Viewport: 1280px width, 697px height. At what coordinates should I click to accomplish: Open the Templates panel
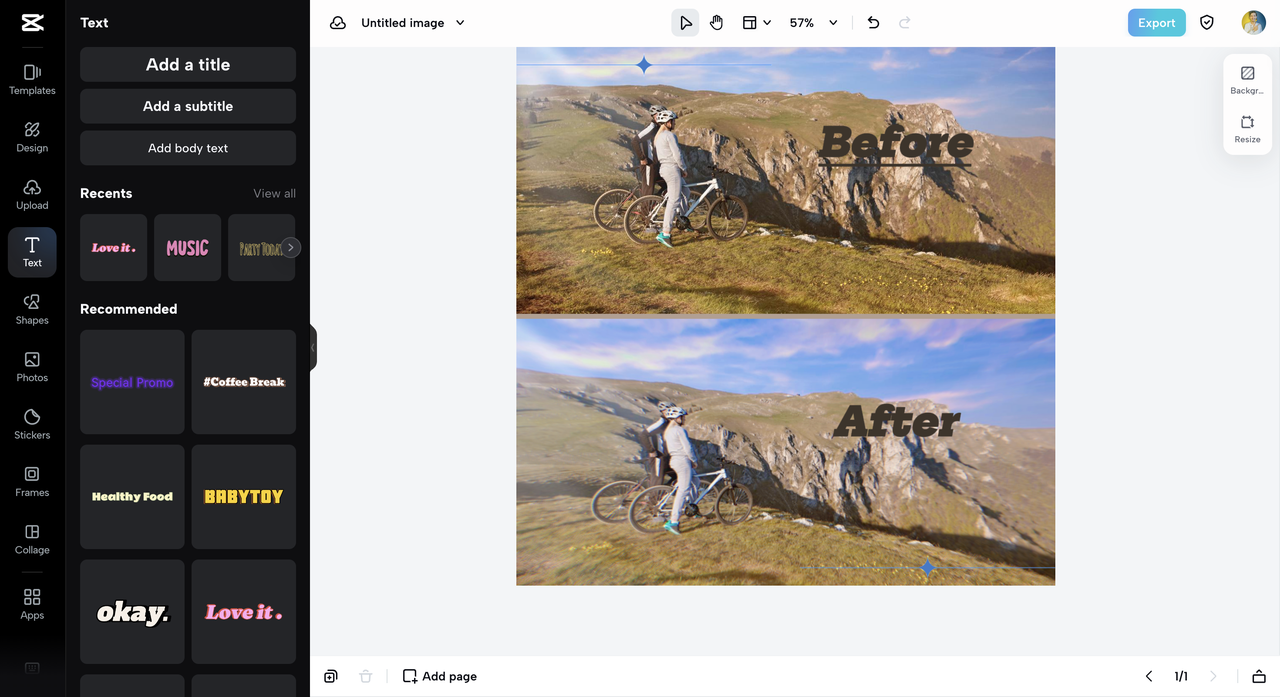coord(32,80)
